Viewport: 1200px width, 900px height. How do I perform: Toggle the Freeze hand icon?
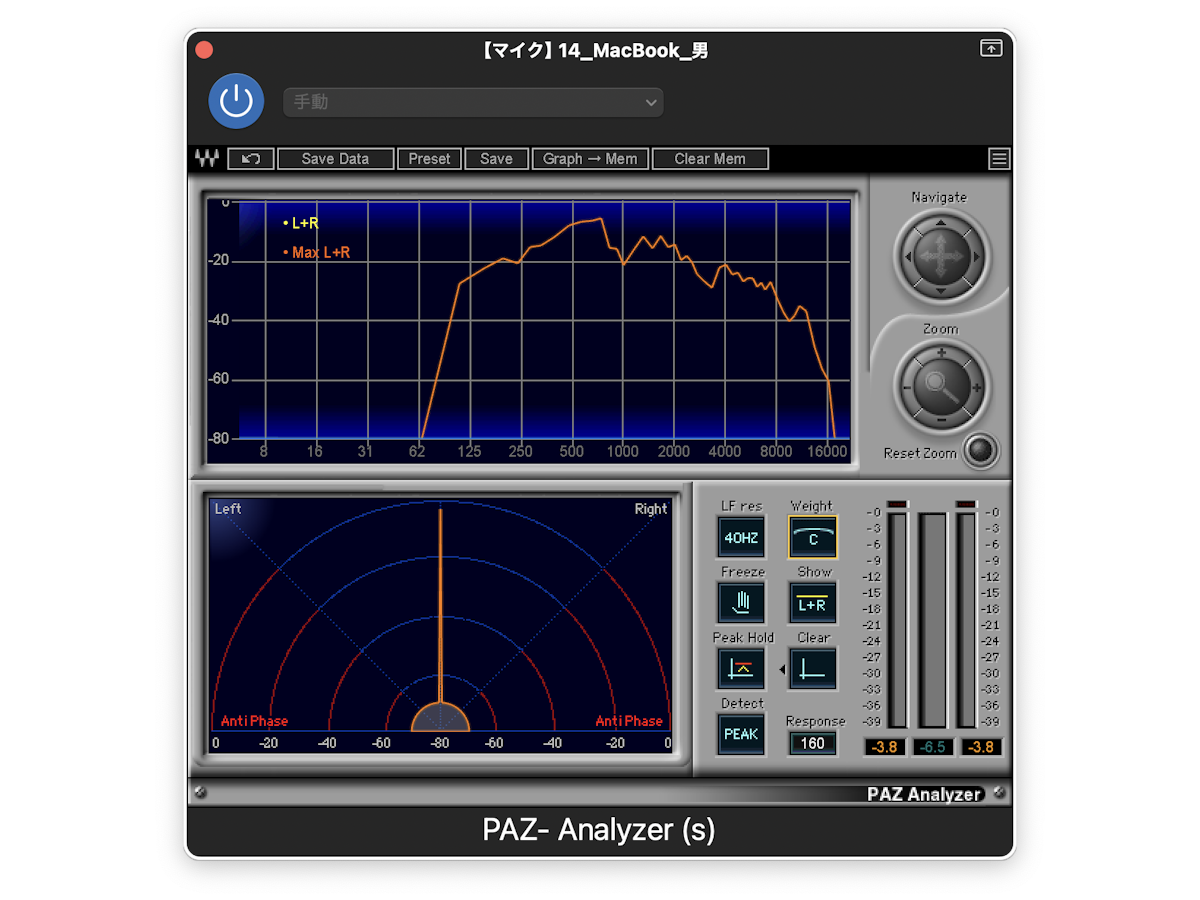(x=741, y=603)
